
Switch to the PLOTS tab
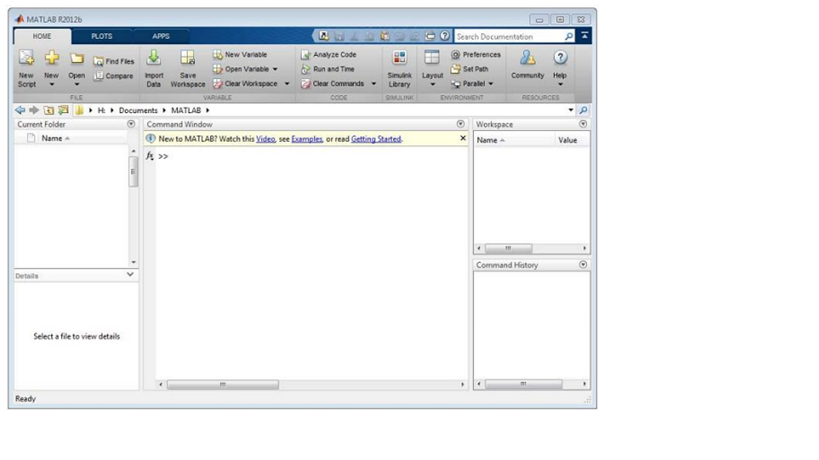(102, 36)
